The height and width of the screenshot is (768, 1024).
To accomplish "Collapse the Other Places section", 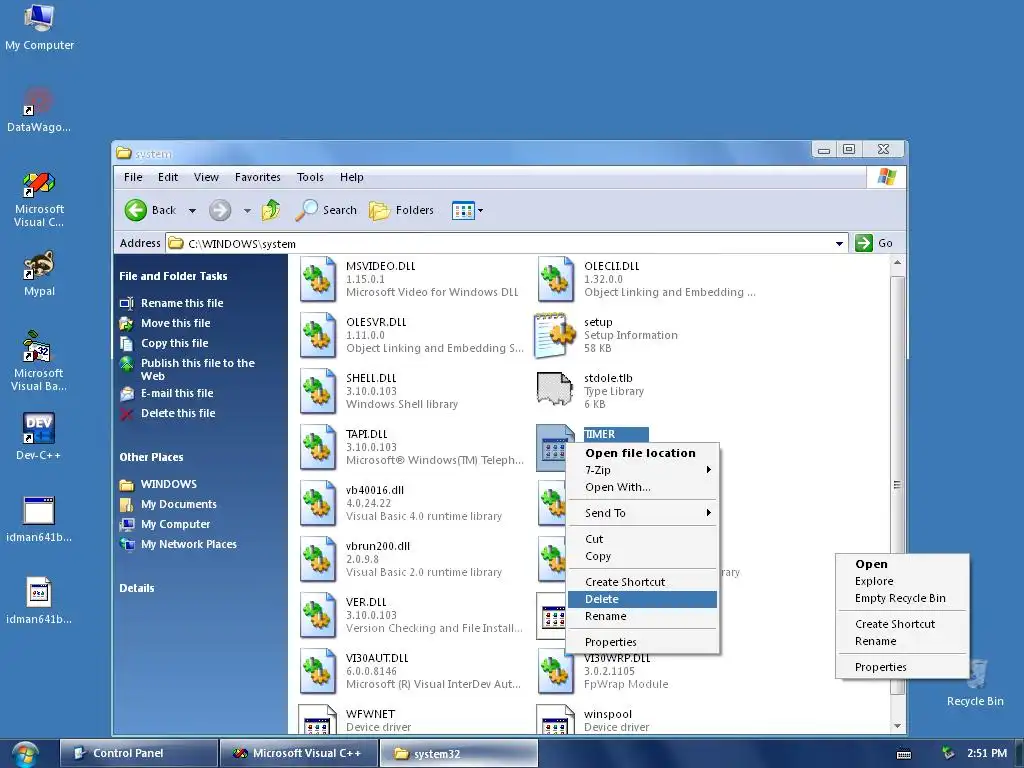I will (x=151, y=457).
